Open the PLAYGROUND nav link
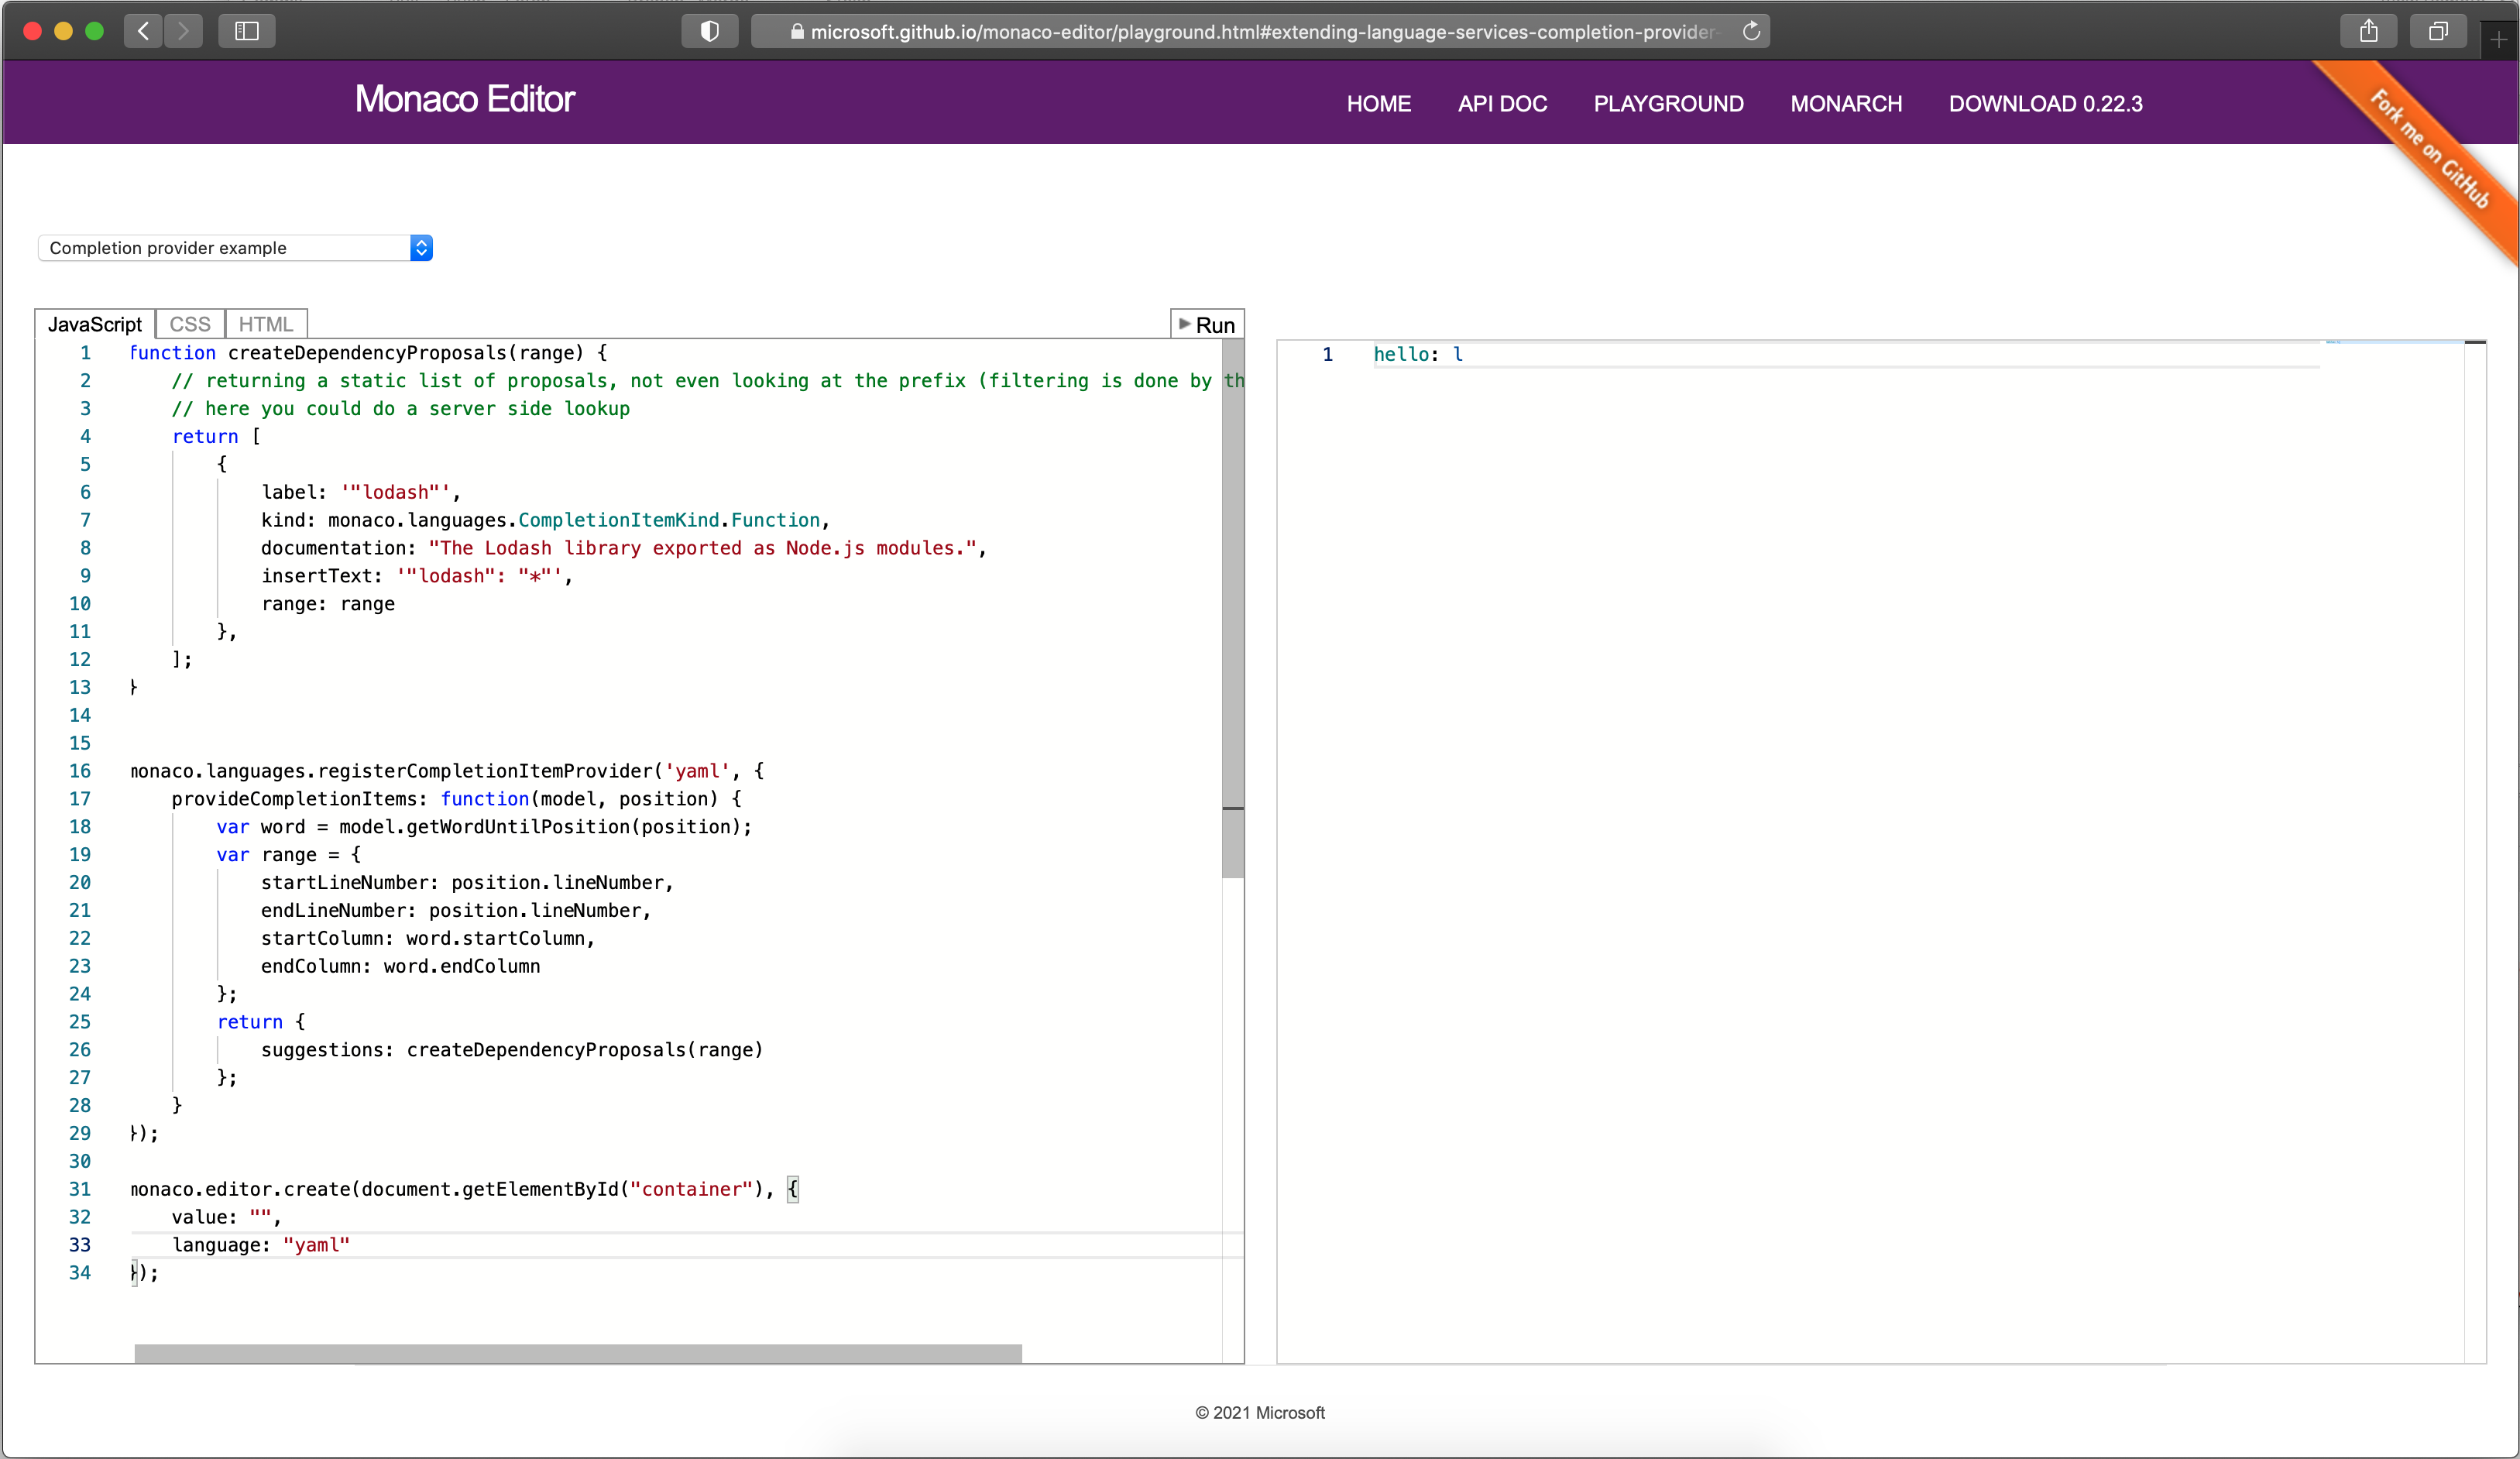2520x1459 pixels. click(1668, 103)
